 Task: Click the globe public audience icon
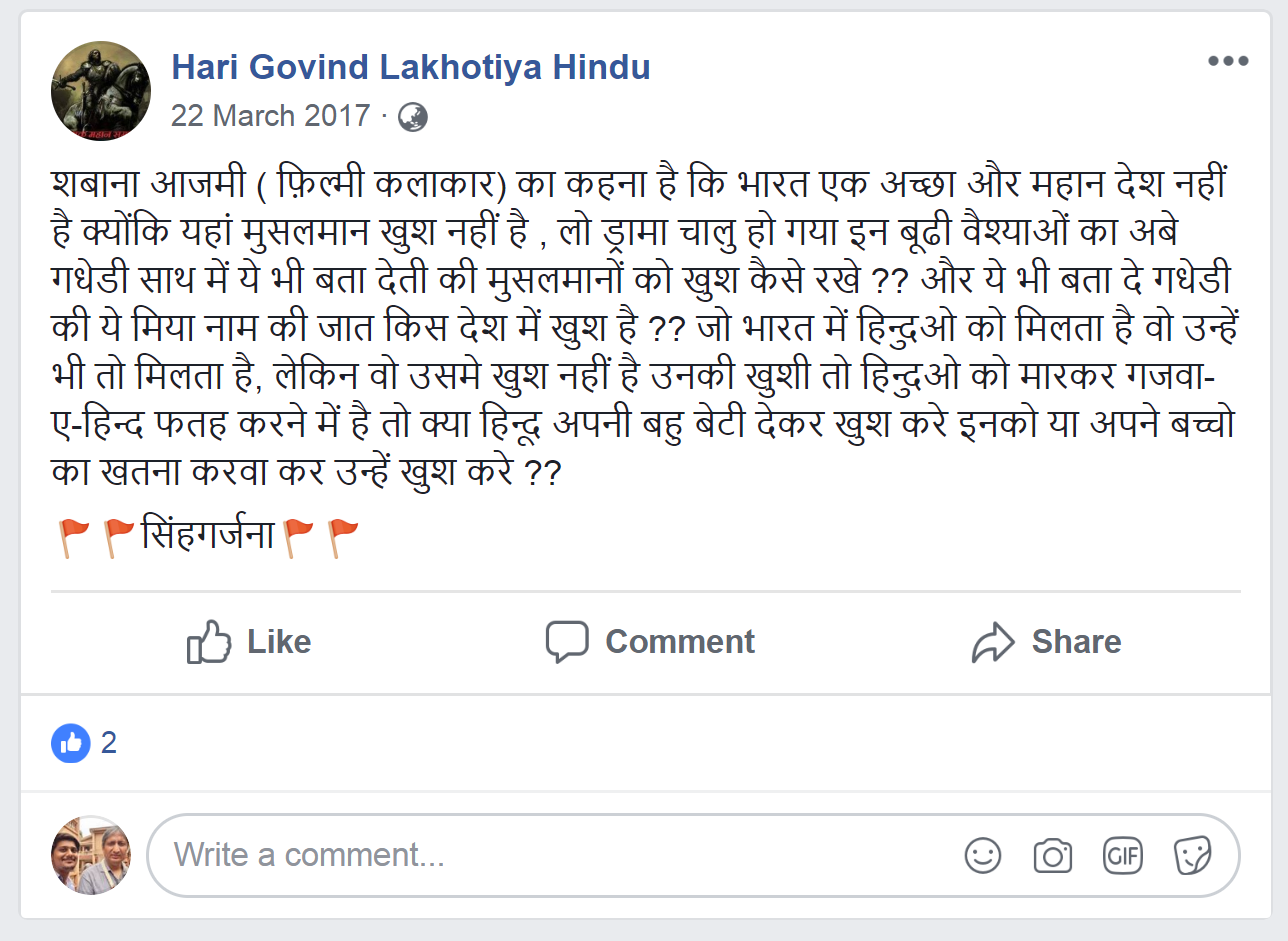point(412,117)
